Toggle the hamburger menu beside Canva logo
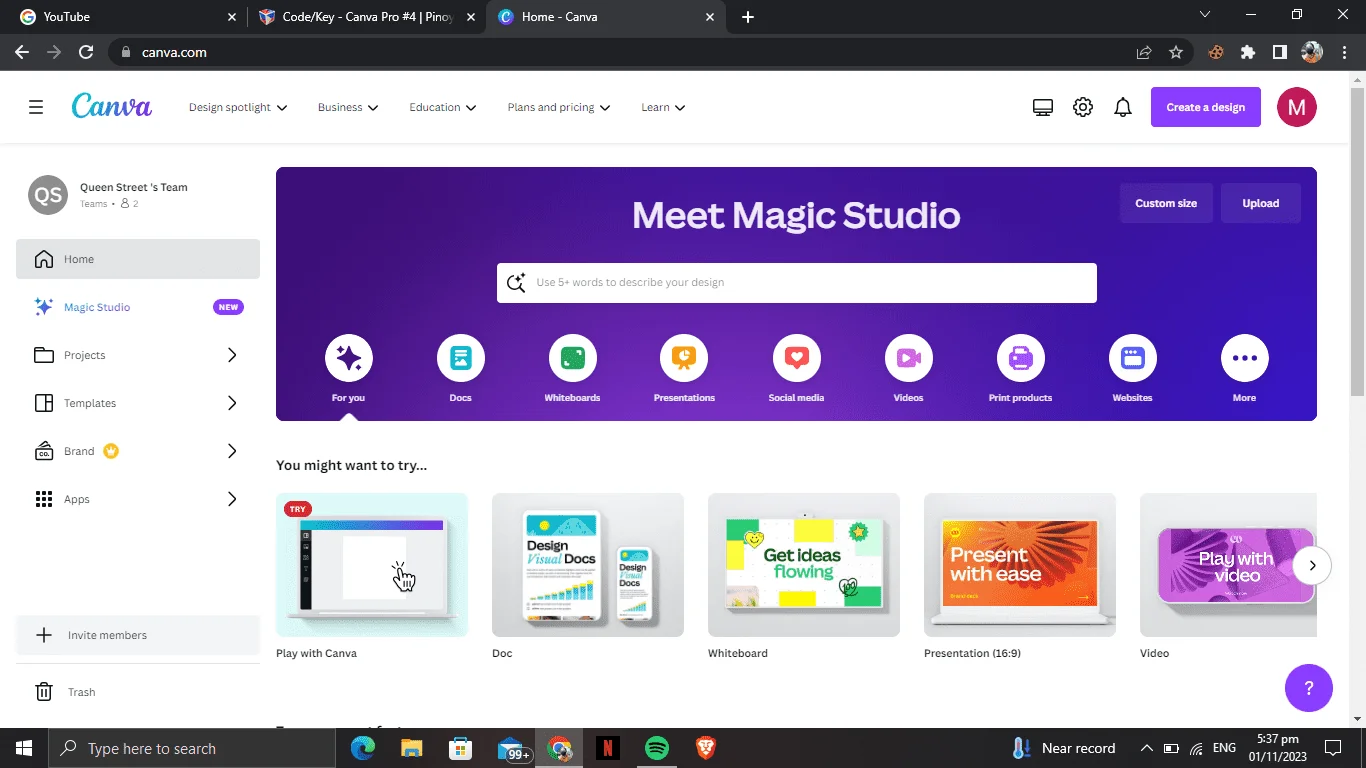 [x=36, y=107]
